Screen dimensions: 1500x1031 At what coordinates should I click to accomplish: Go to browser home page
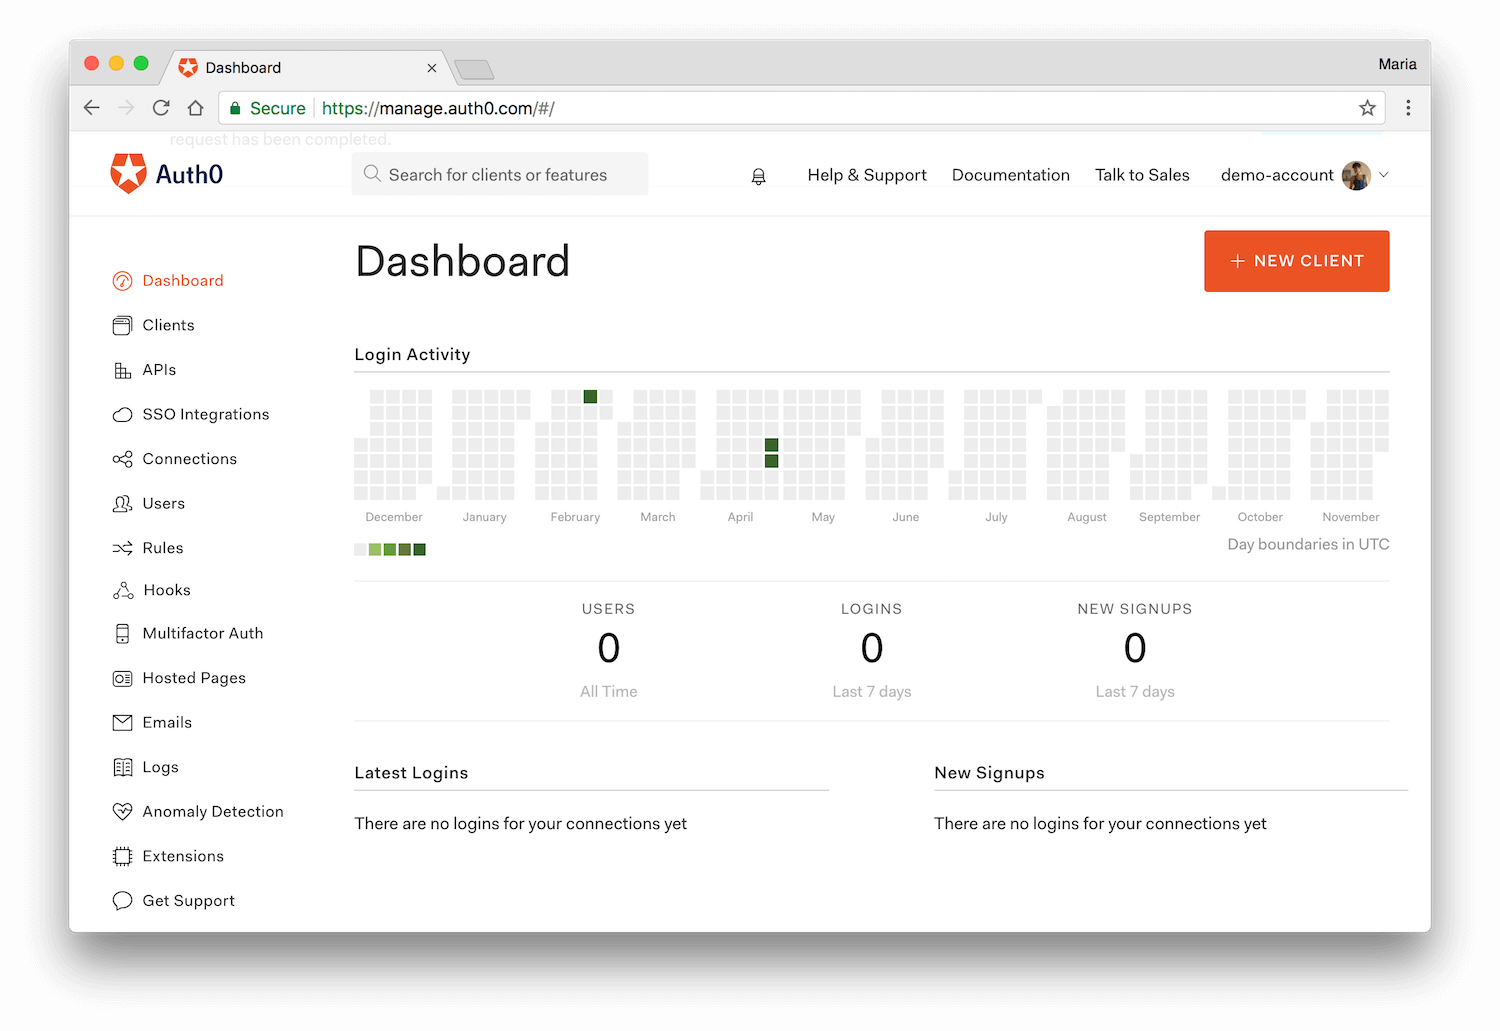[196, 108]
